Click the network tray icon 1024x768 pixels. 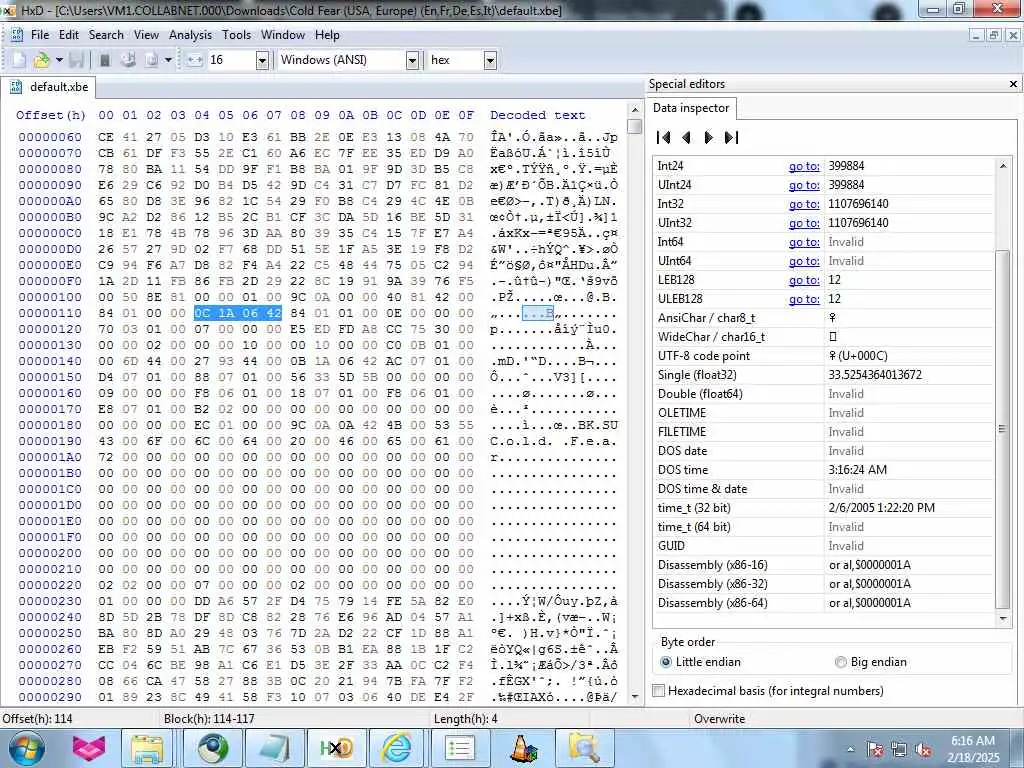899,750
